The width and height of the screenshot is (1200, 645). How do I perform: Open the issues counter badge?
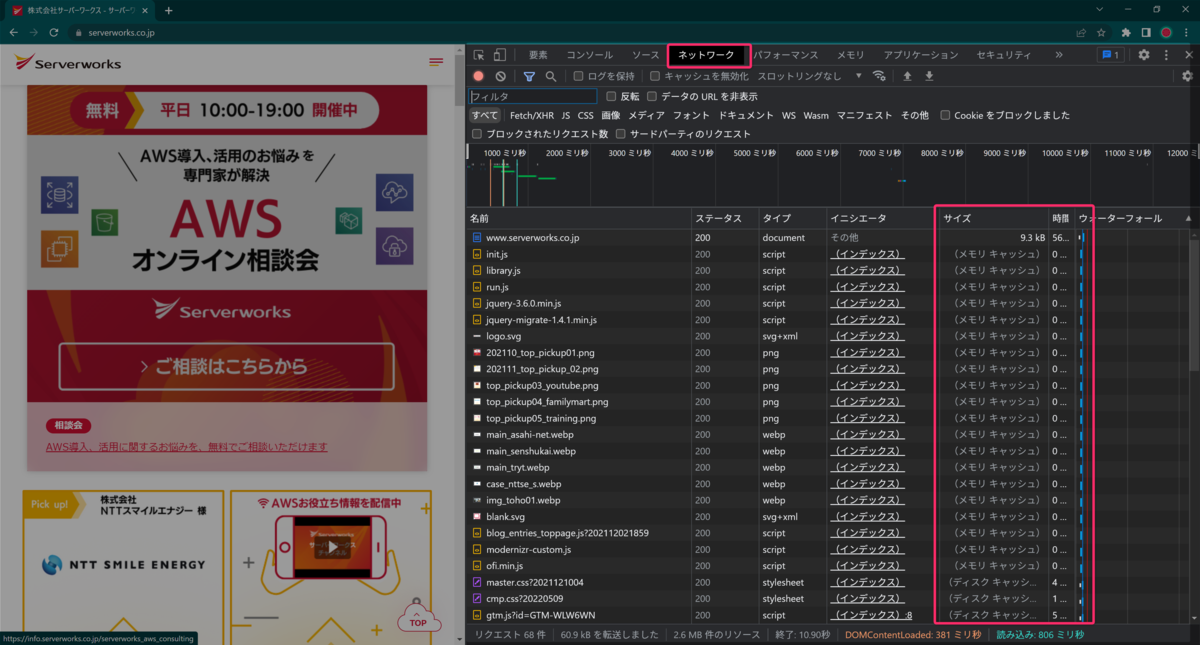tap(1109, 55)
